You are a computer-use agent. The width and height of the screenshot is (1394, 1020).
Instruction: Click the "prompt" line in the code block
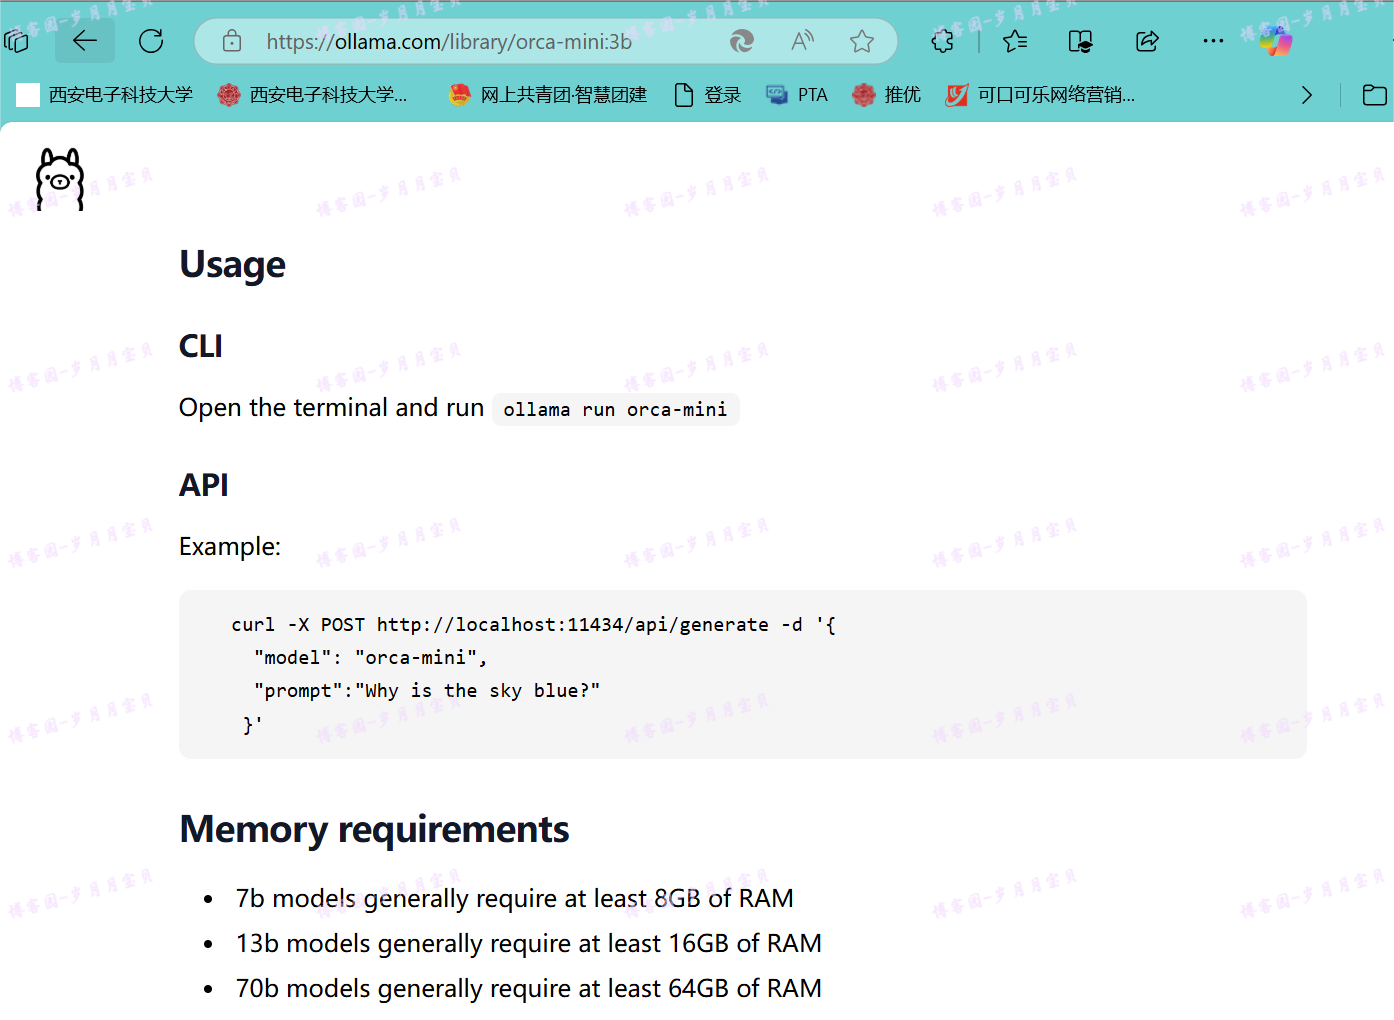(427, 691)
